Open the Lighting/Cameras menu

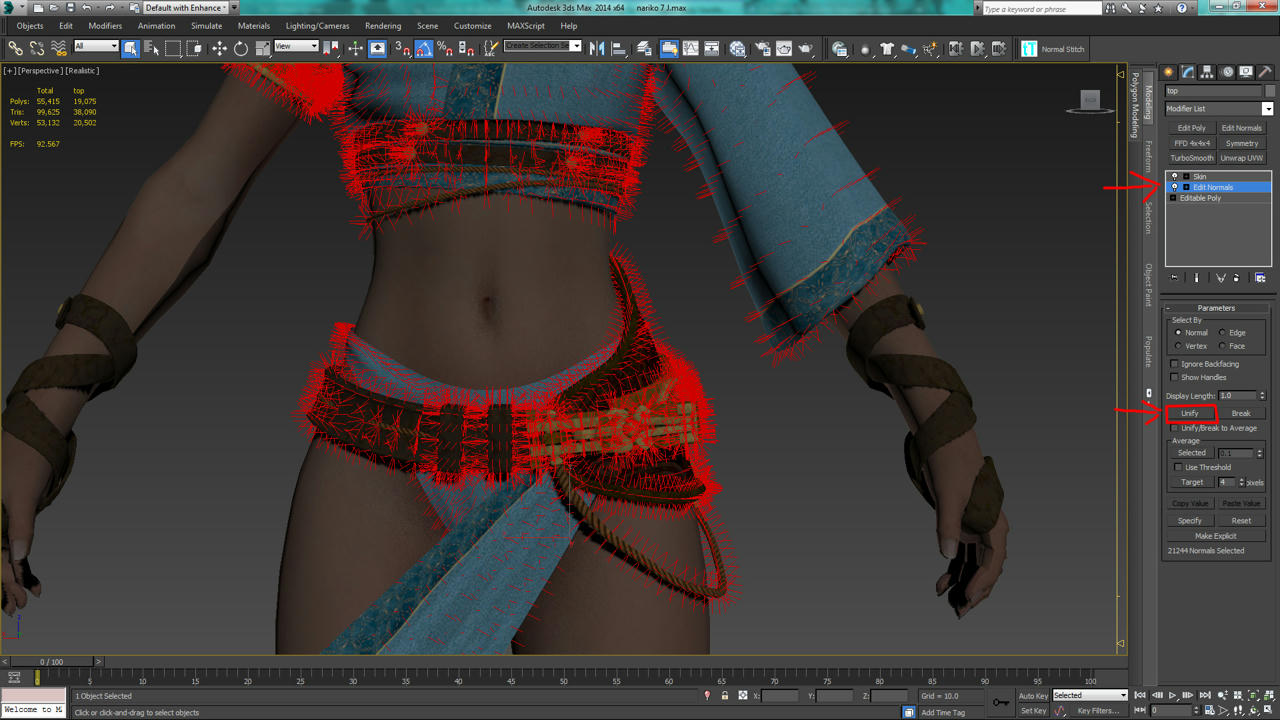tap(317, 26)
